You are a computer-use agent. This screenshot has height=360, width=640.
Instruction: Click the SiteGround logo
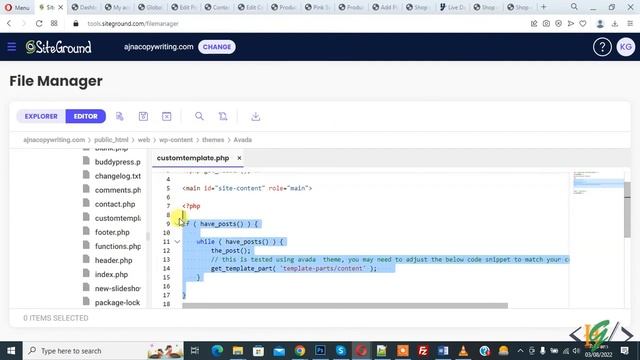pyautogui.click(x=58, y=47)
